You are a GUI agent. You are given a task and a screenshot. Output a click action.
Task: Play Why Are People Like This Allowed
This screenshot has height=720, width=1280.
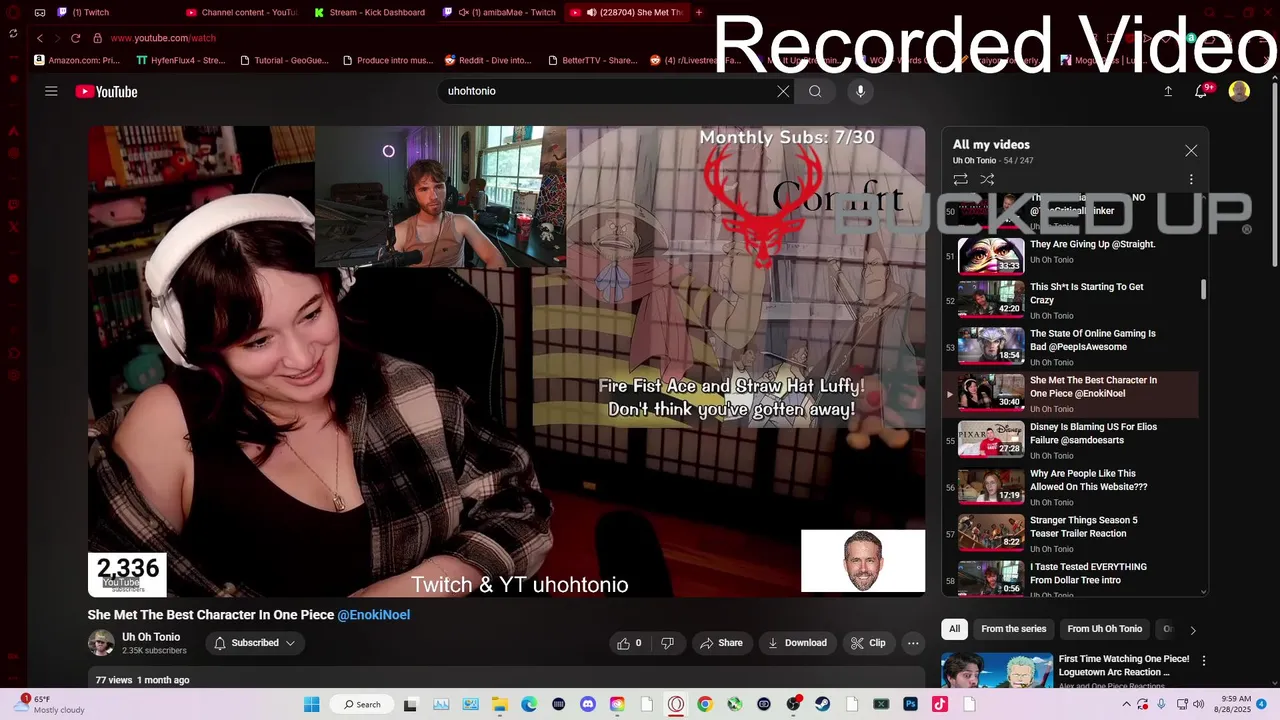point(1070,487)
